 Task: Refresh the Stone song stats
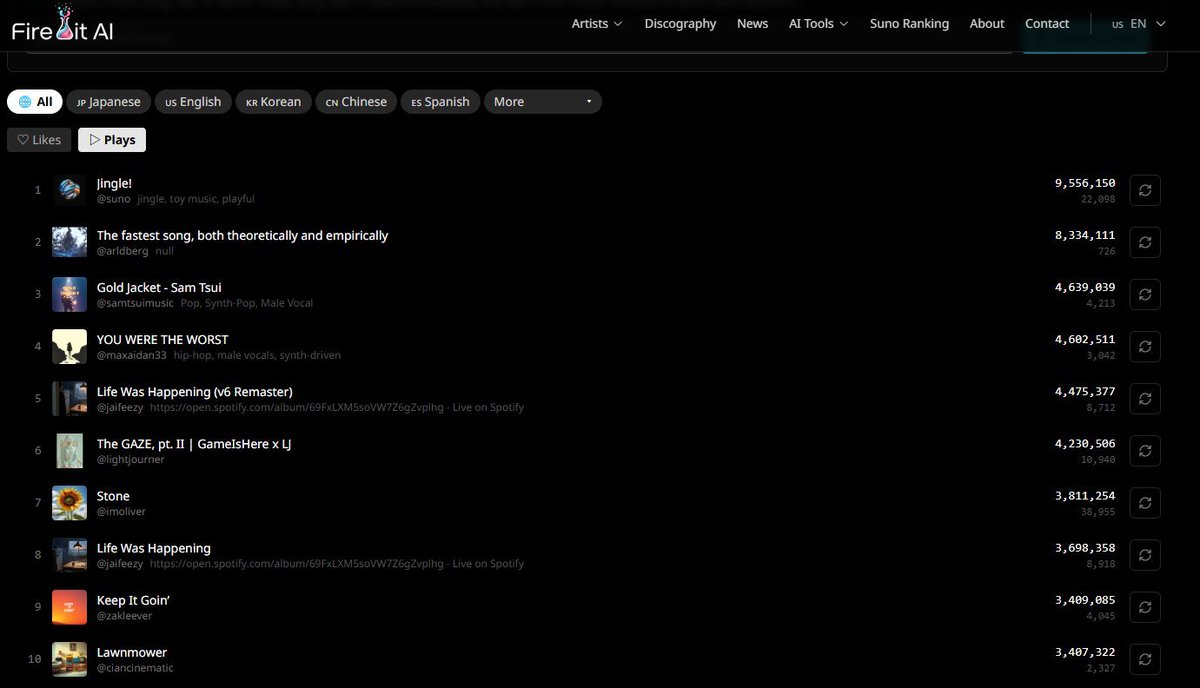tap(1145, 503)
